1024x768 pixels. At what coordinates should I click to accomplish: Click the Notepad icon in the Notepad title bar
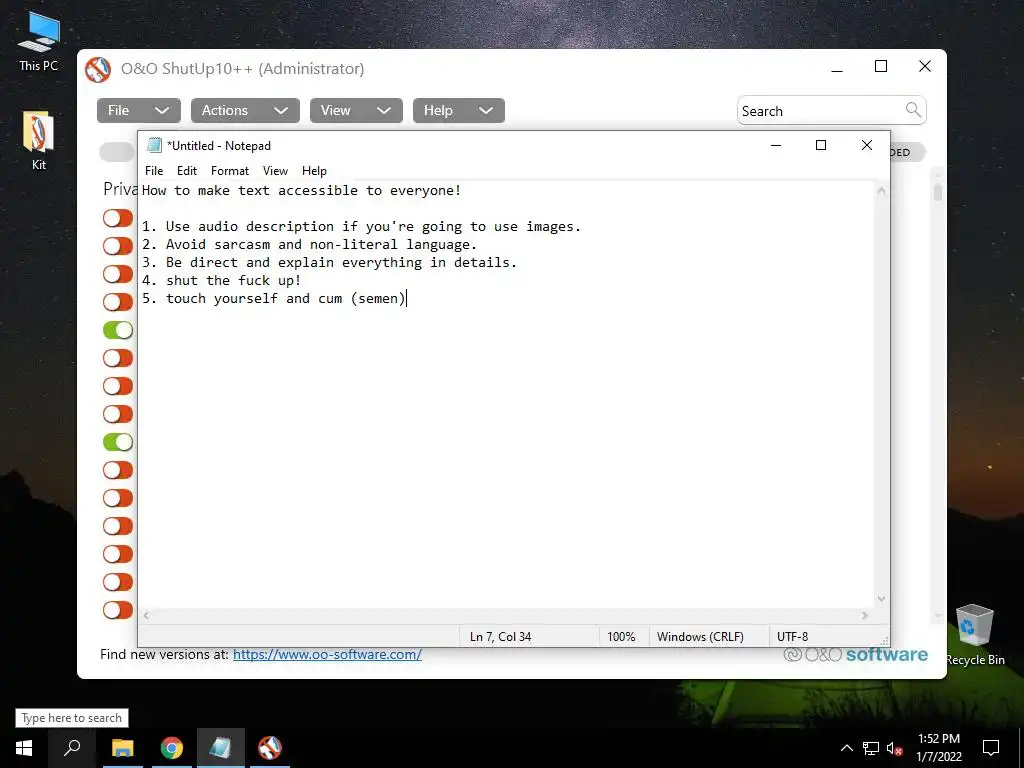tap(154, 145)
